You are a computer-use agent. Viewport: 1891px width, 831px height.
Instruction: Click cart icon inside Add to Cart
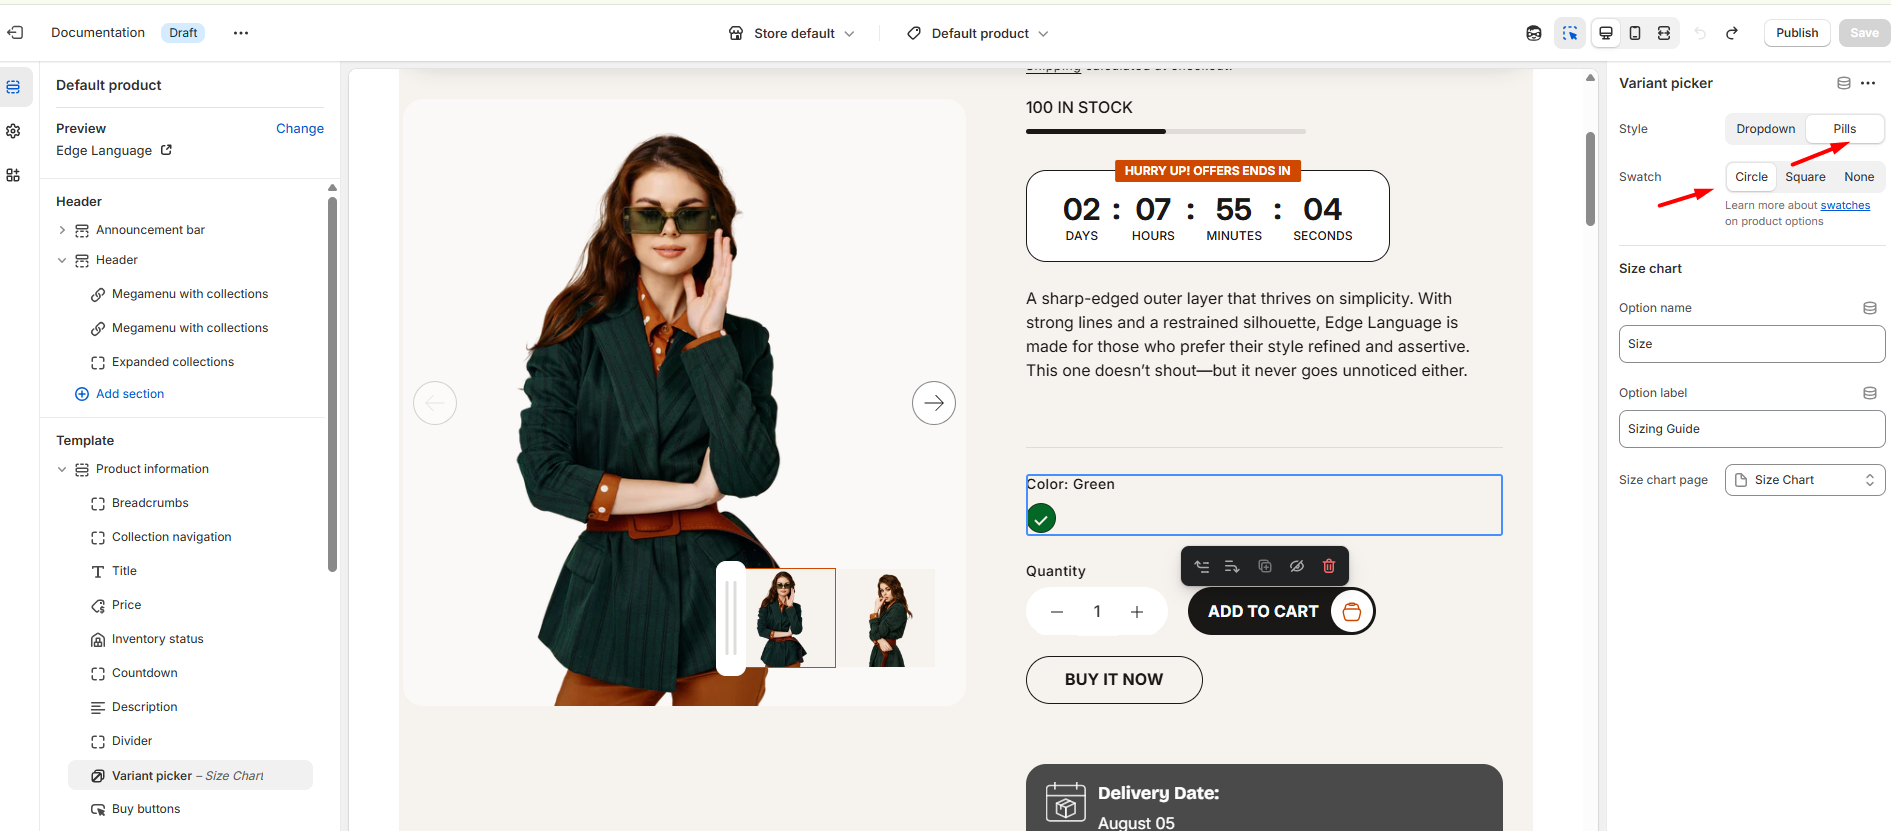(x=1352, y=611)
